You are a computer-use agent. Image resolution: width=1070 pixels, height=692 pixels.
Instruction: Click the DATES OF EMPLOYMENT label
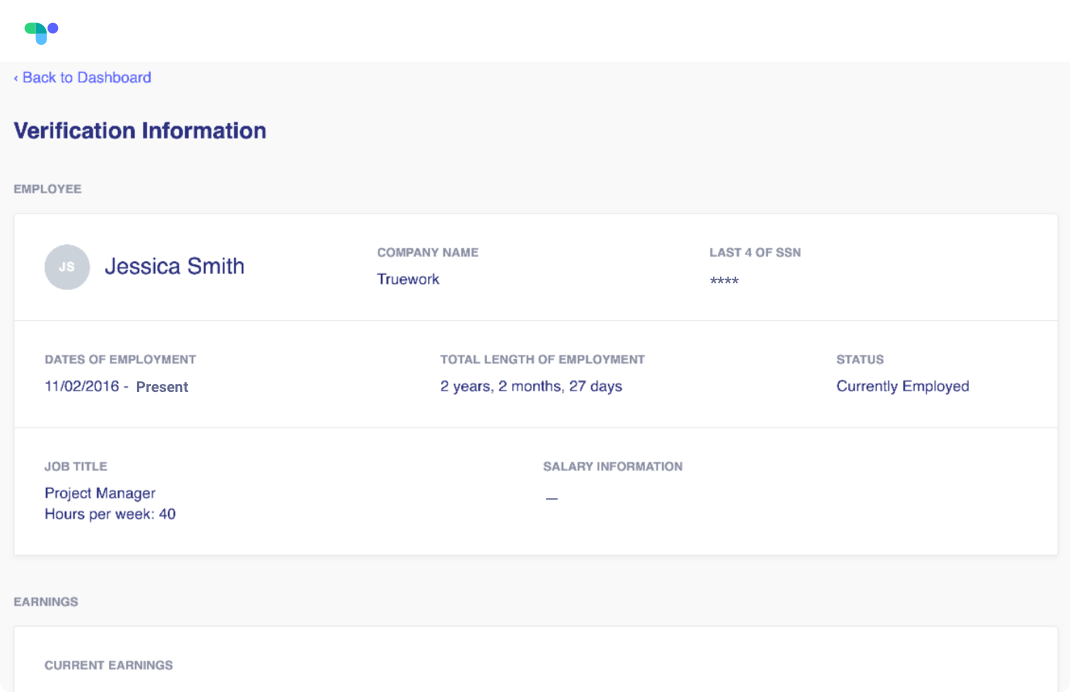[x=120, y=360]
